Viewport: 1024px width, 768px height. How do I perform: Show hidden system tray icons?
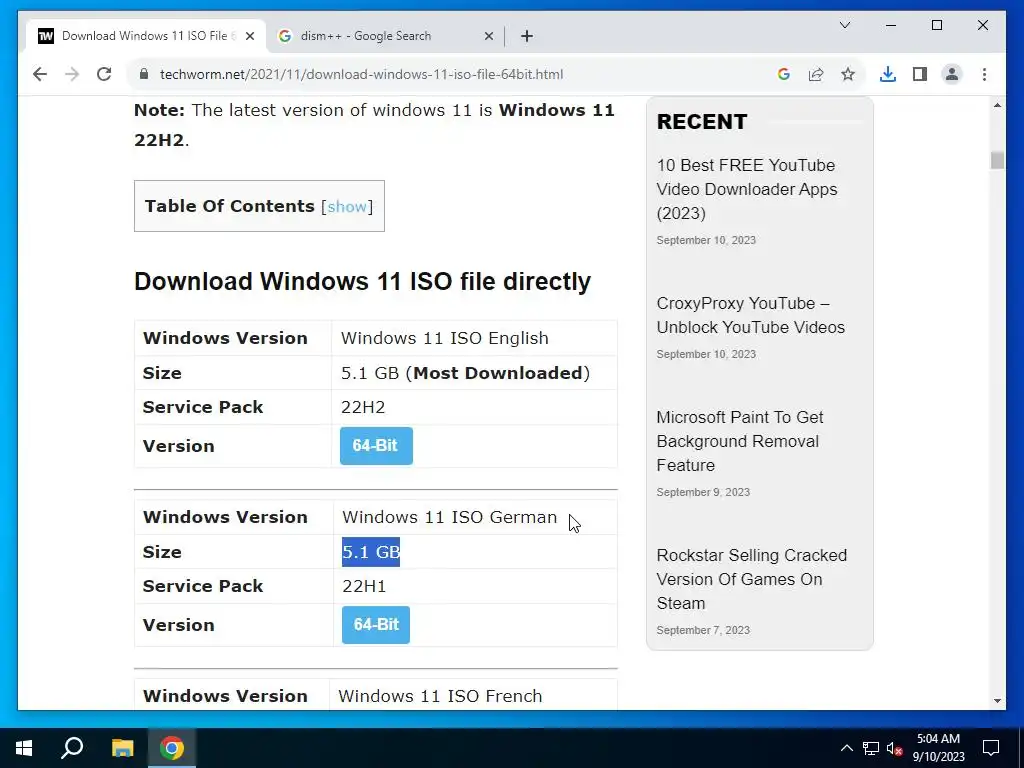point(846,748)
